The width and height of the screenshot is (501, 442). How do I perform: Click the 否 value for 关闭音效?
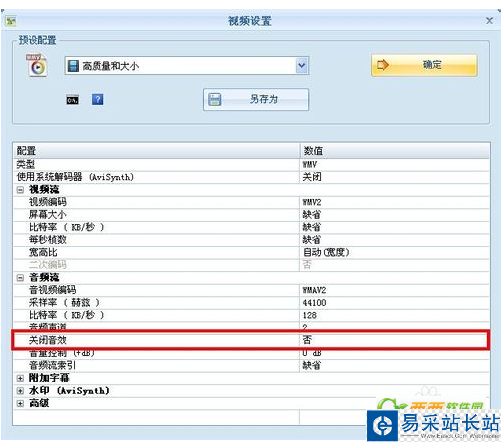click(307, 340)
